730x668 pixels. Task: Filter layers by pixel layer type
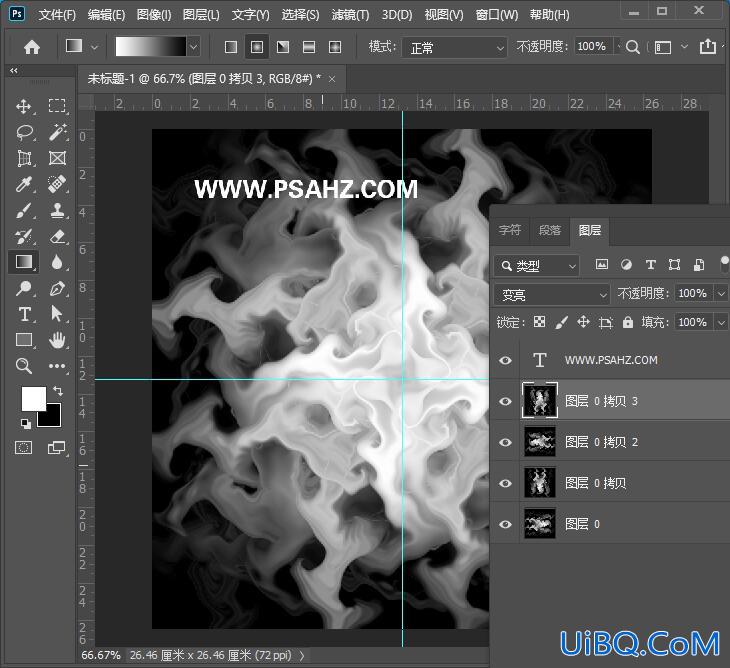pos(602,265)
